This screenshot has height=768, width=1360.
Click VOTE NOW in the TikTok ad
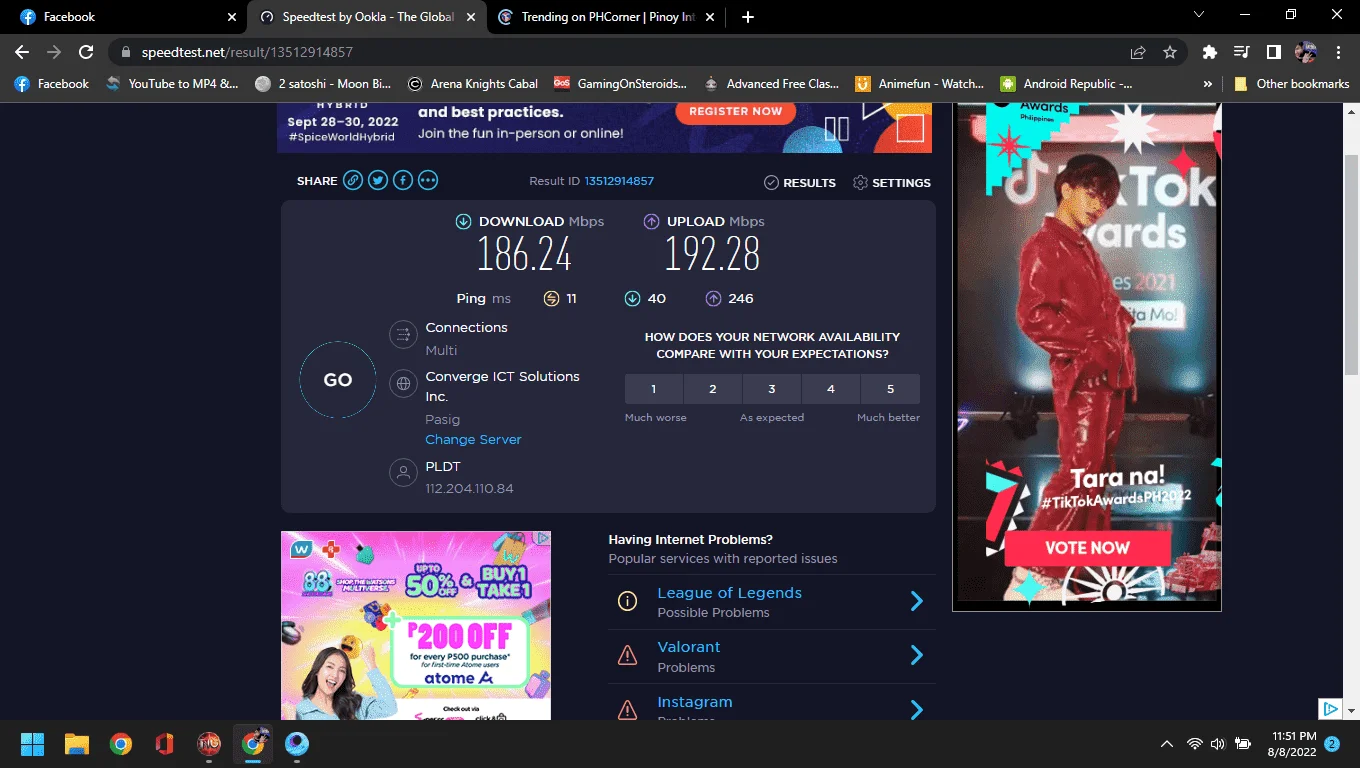1087,548
